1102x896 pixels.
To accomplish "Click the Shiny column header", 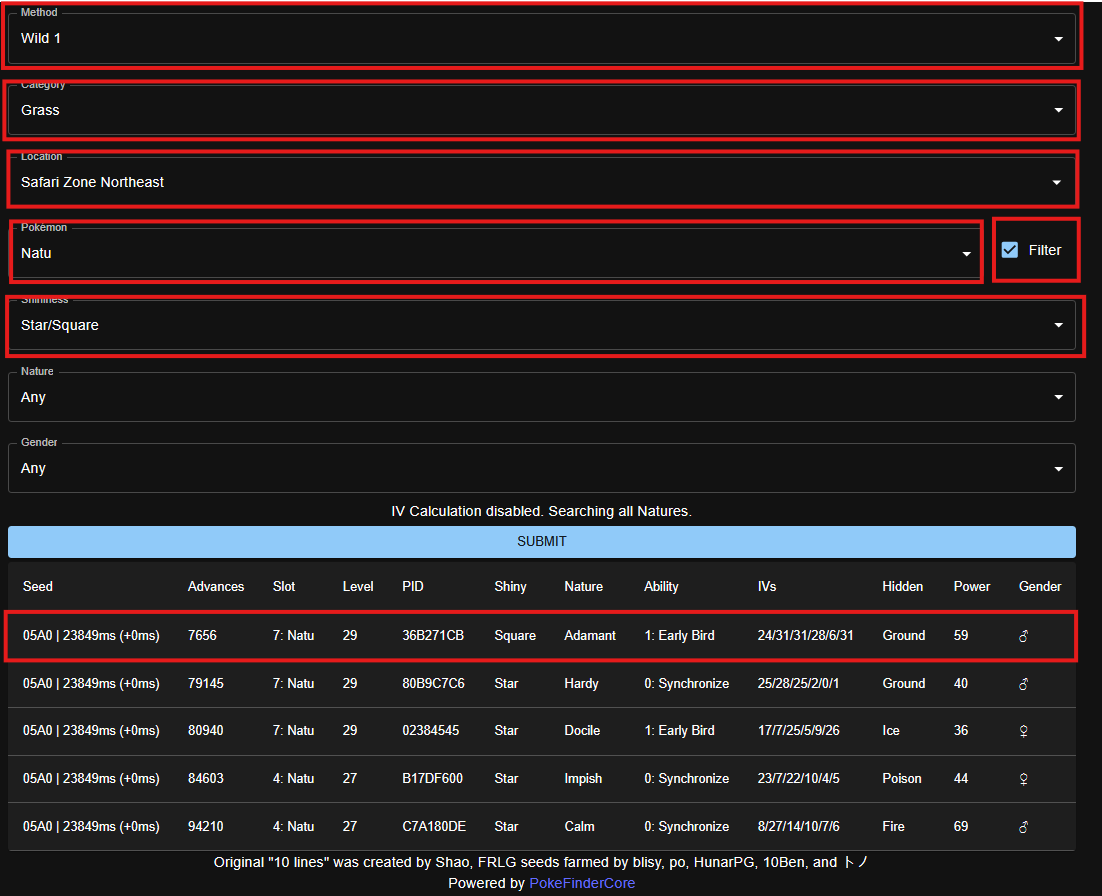I will 510,587.
